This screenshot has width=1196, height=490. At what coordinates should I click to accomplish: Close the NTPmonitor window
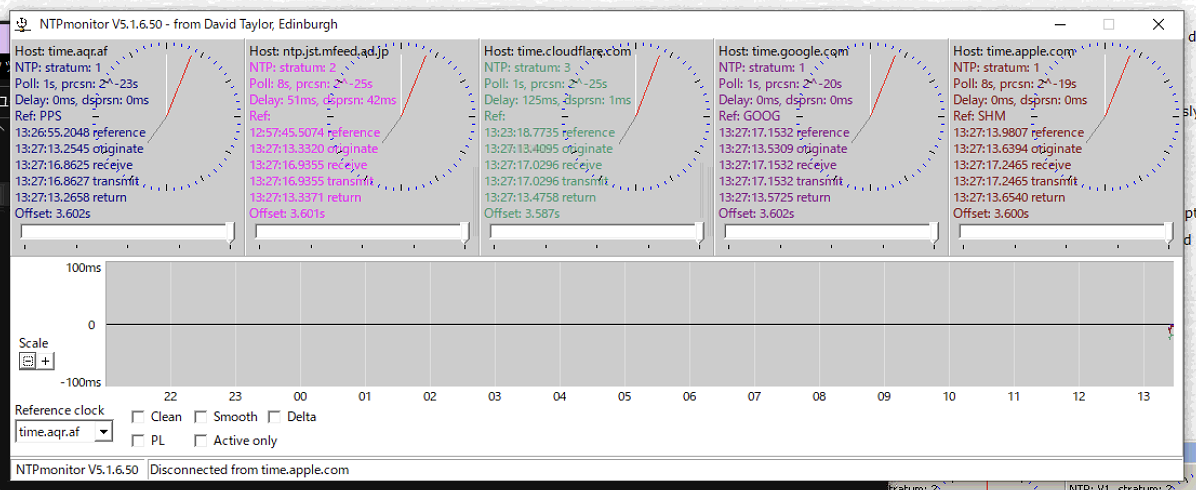pyautogui.click(x=1158, y=24)
